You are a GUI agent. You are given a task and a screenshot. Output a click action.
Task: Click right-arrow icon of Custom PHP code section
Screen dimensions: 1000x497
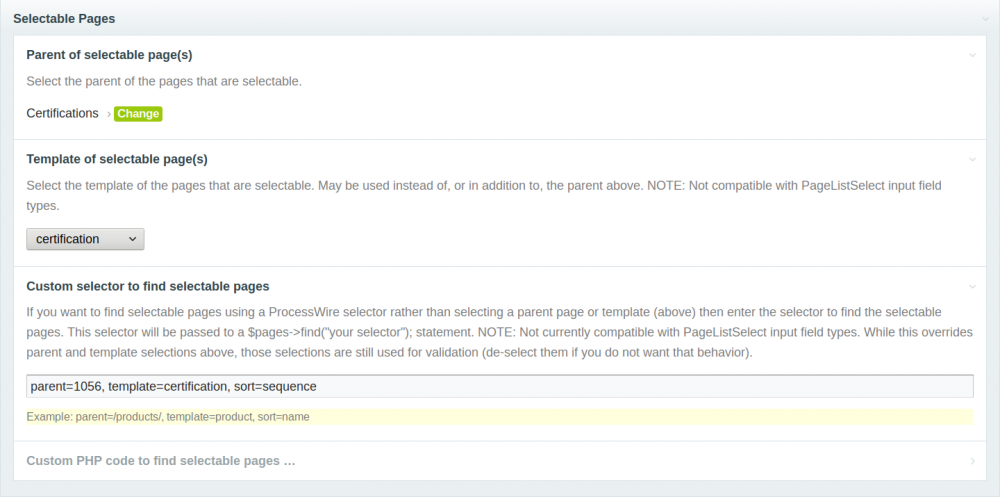tap(972, 461)
